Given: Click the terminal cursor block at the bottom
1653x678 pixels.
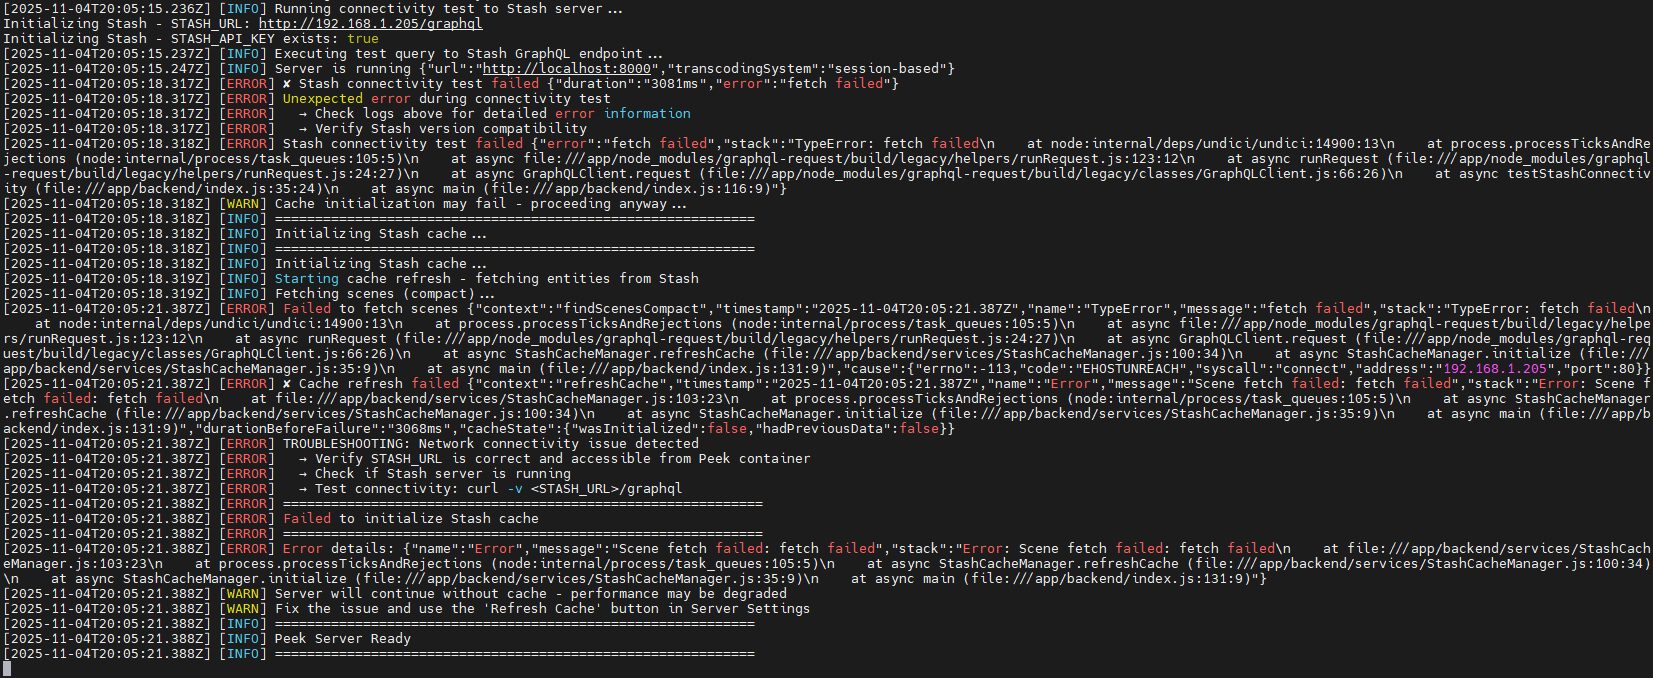Looking at the screenshot, I should (7, 669).
